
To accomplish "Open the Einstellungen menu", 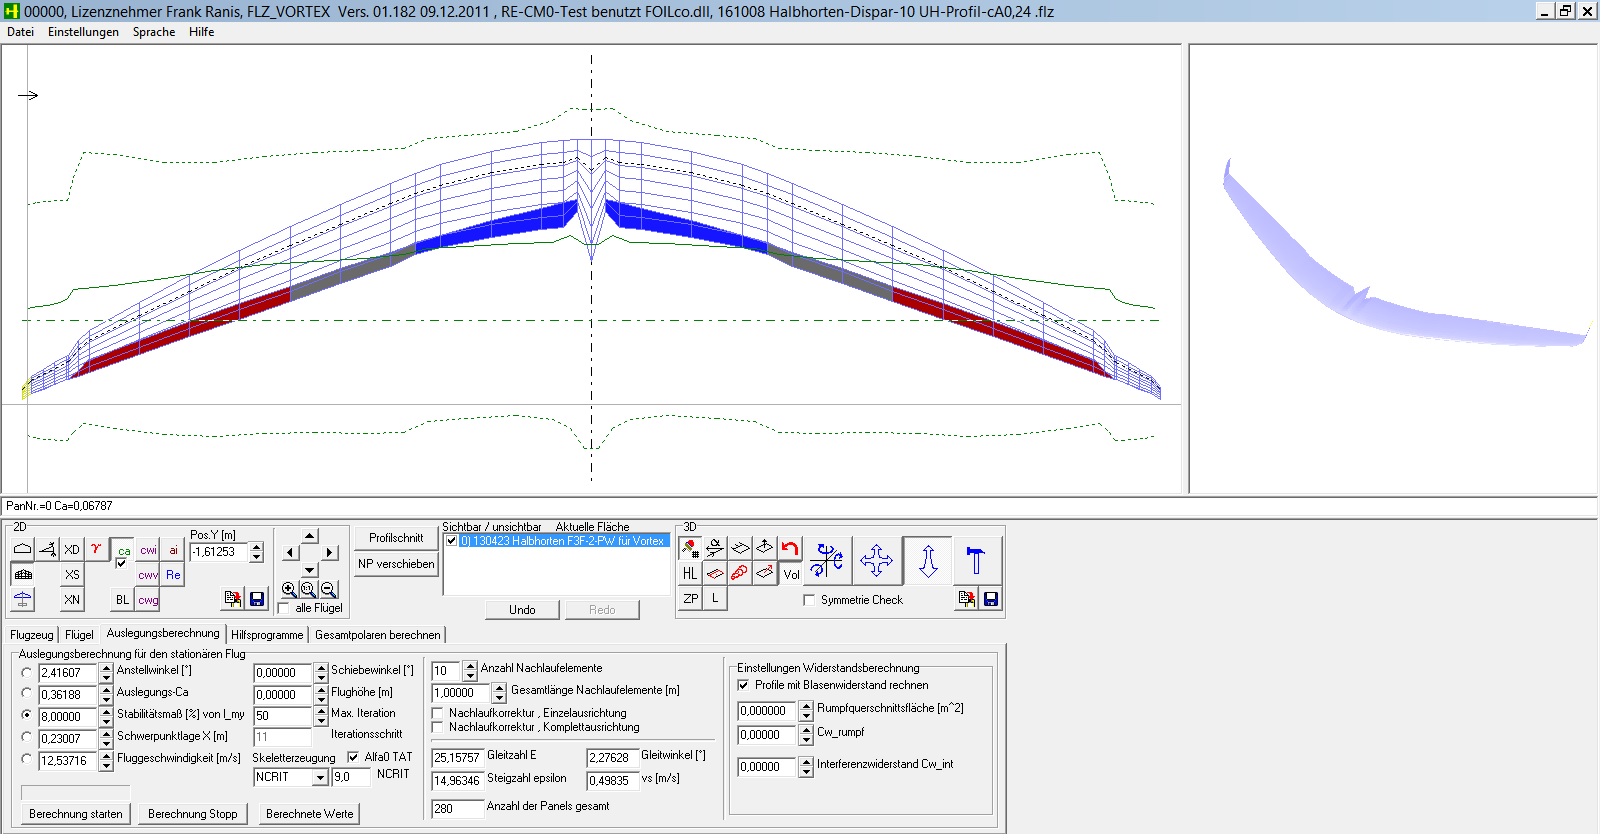I will point(83,32).
